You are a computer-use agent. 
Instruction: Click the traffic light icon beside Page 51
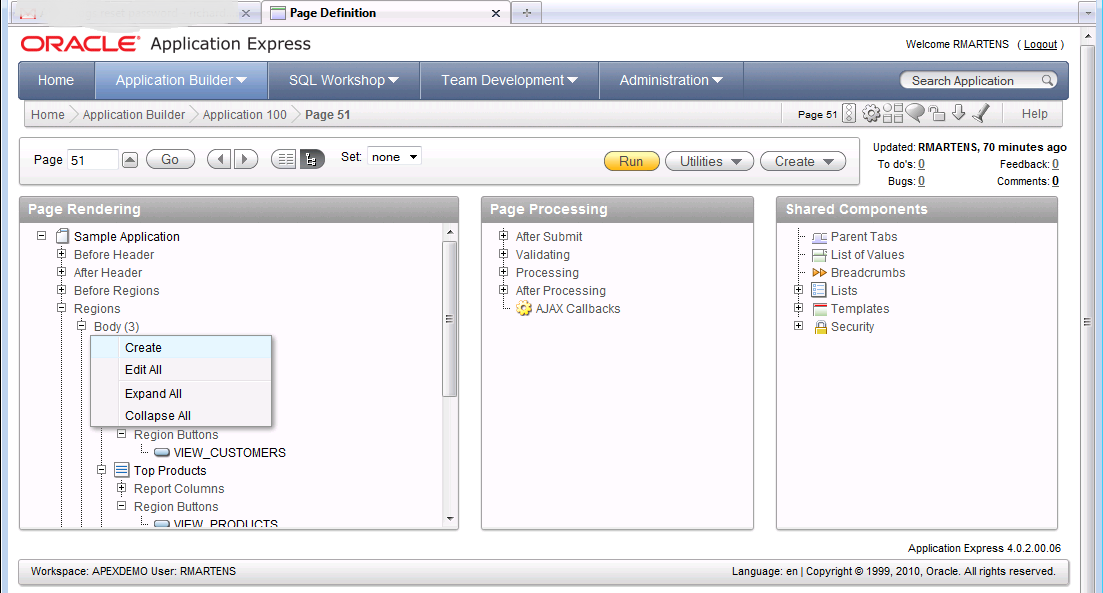[849, 113]
